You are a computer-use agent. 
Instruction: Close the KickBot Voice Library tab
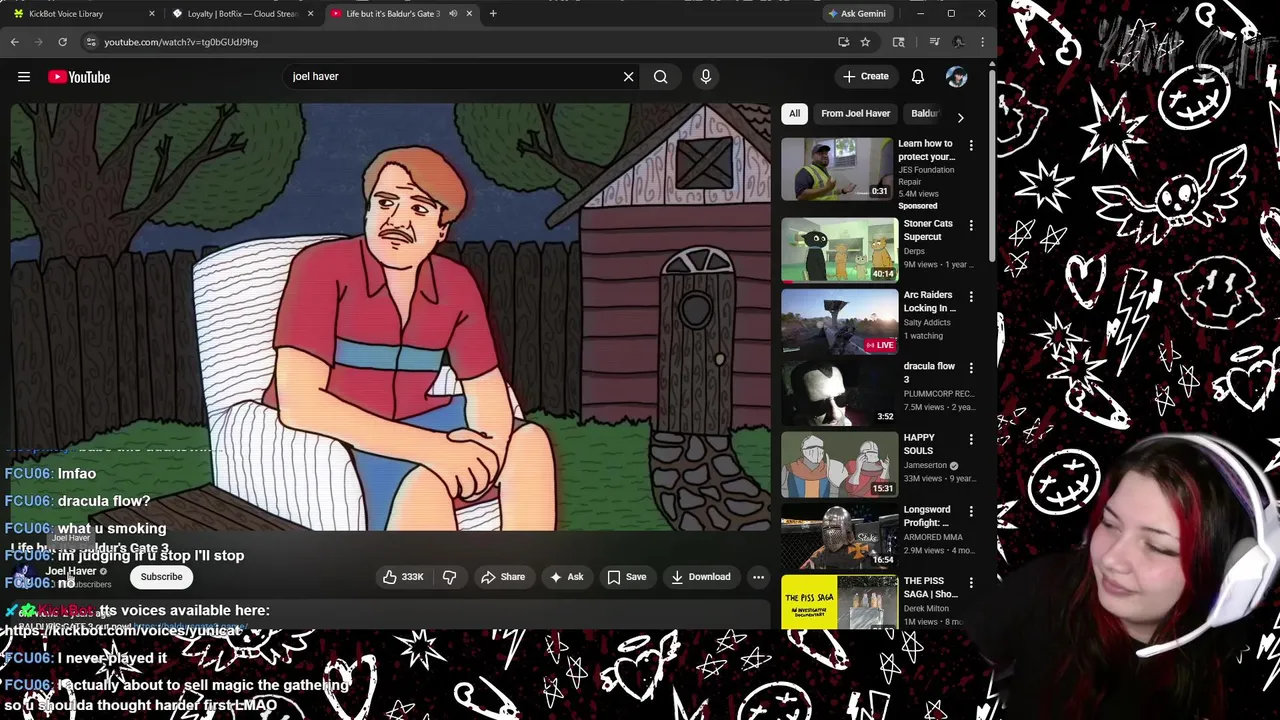(152, 14)
